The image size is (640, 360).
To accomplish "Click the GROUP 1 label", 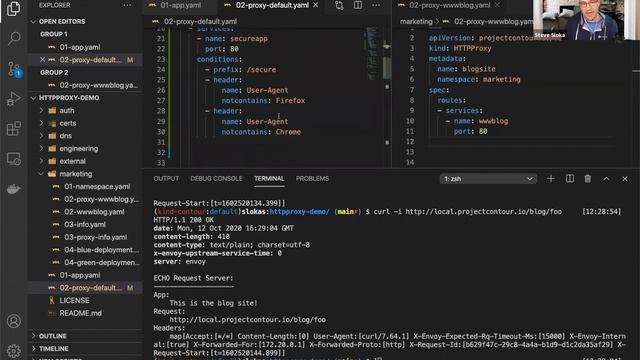I will point(53,34).
